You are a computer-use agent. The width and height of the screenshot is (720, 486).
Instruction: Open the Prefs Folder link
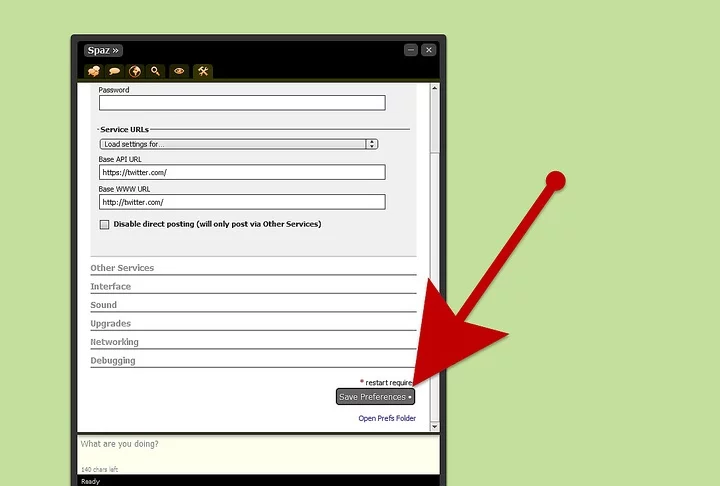(x=387, y=418)
